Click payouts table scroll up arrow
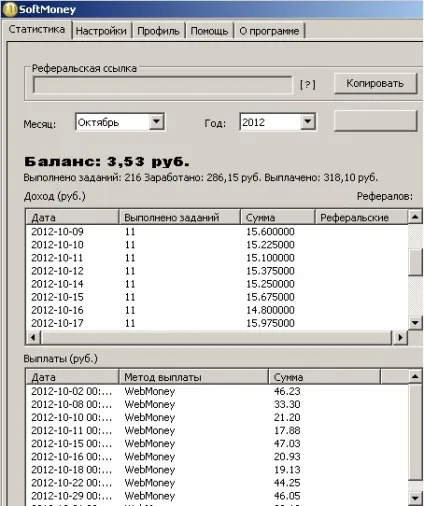This screenshot has width=424, height=506. 415,377
